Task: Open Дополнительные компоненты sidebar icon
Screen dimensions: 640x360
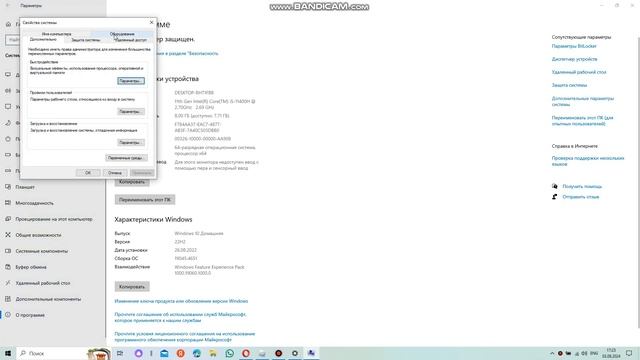Action: 8,299
